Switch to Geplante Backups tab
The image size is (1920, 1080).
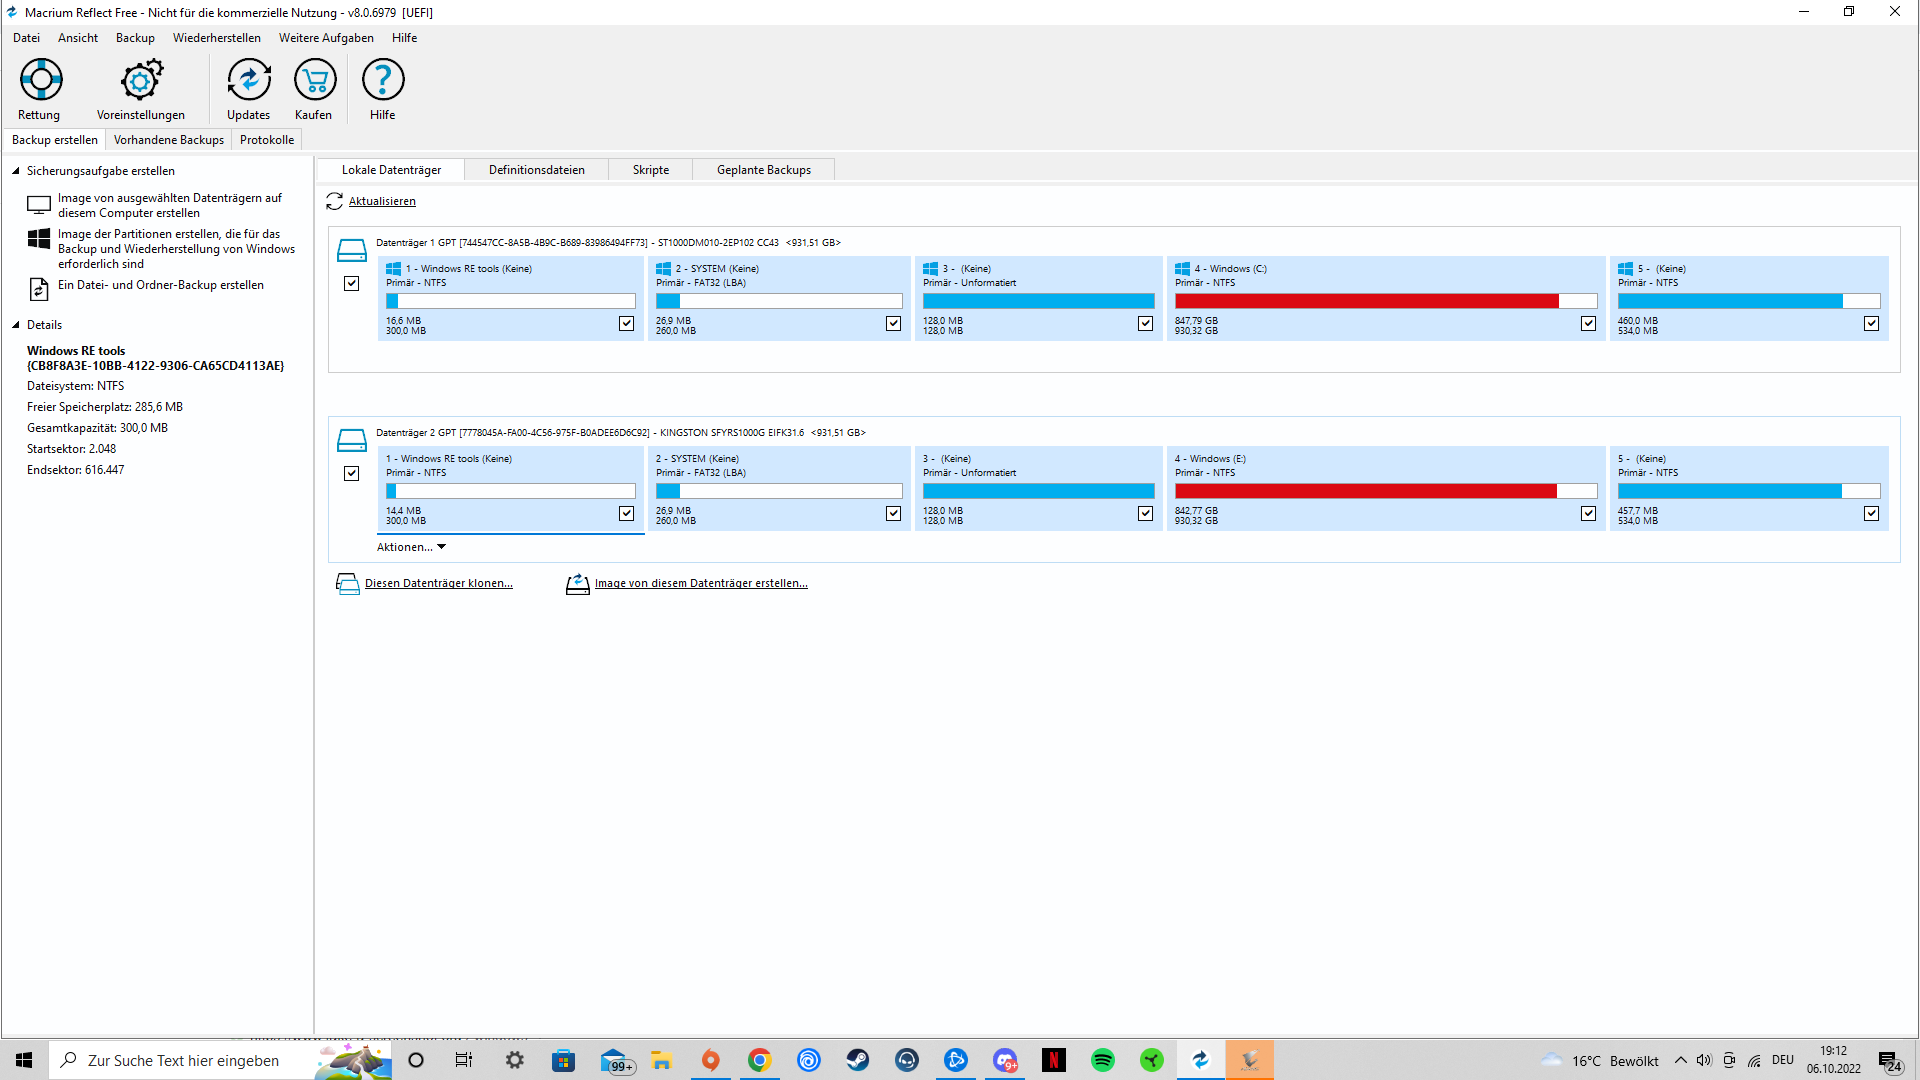coord(763,170)
